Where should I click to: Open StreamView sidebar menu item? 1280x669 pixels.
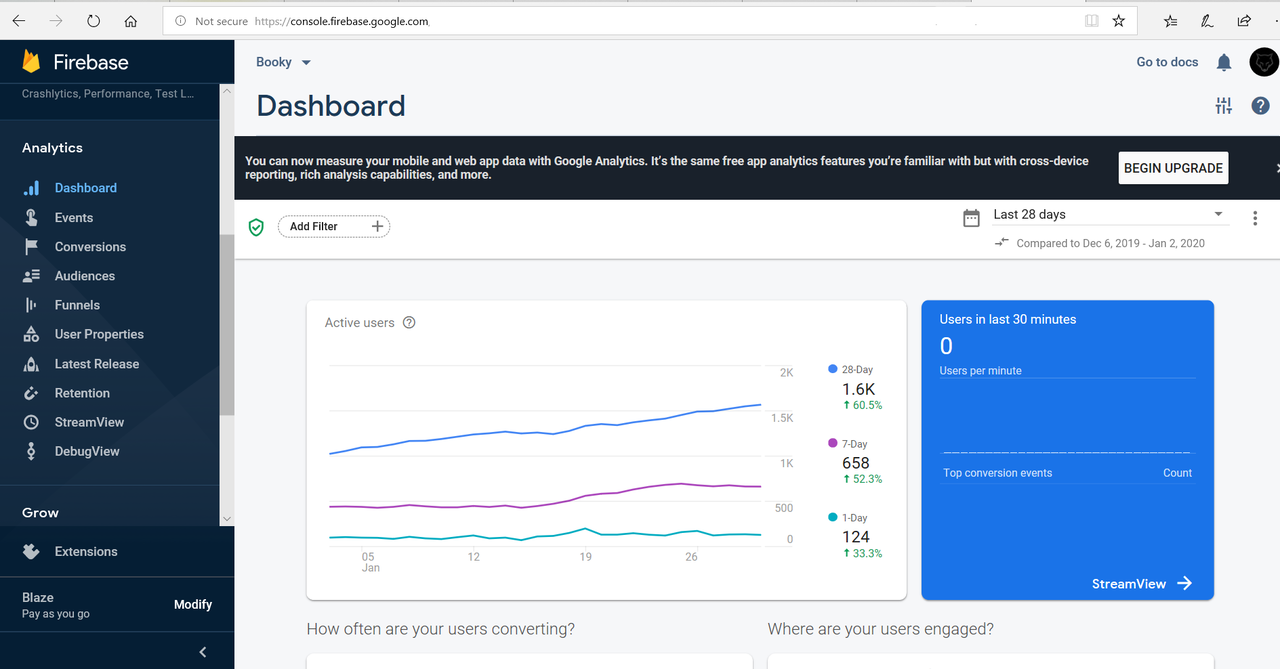[x=89, y=422]
